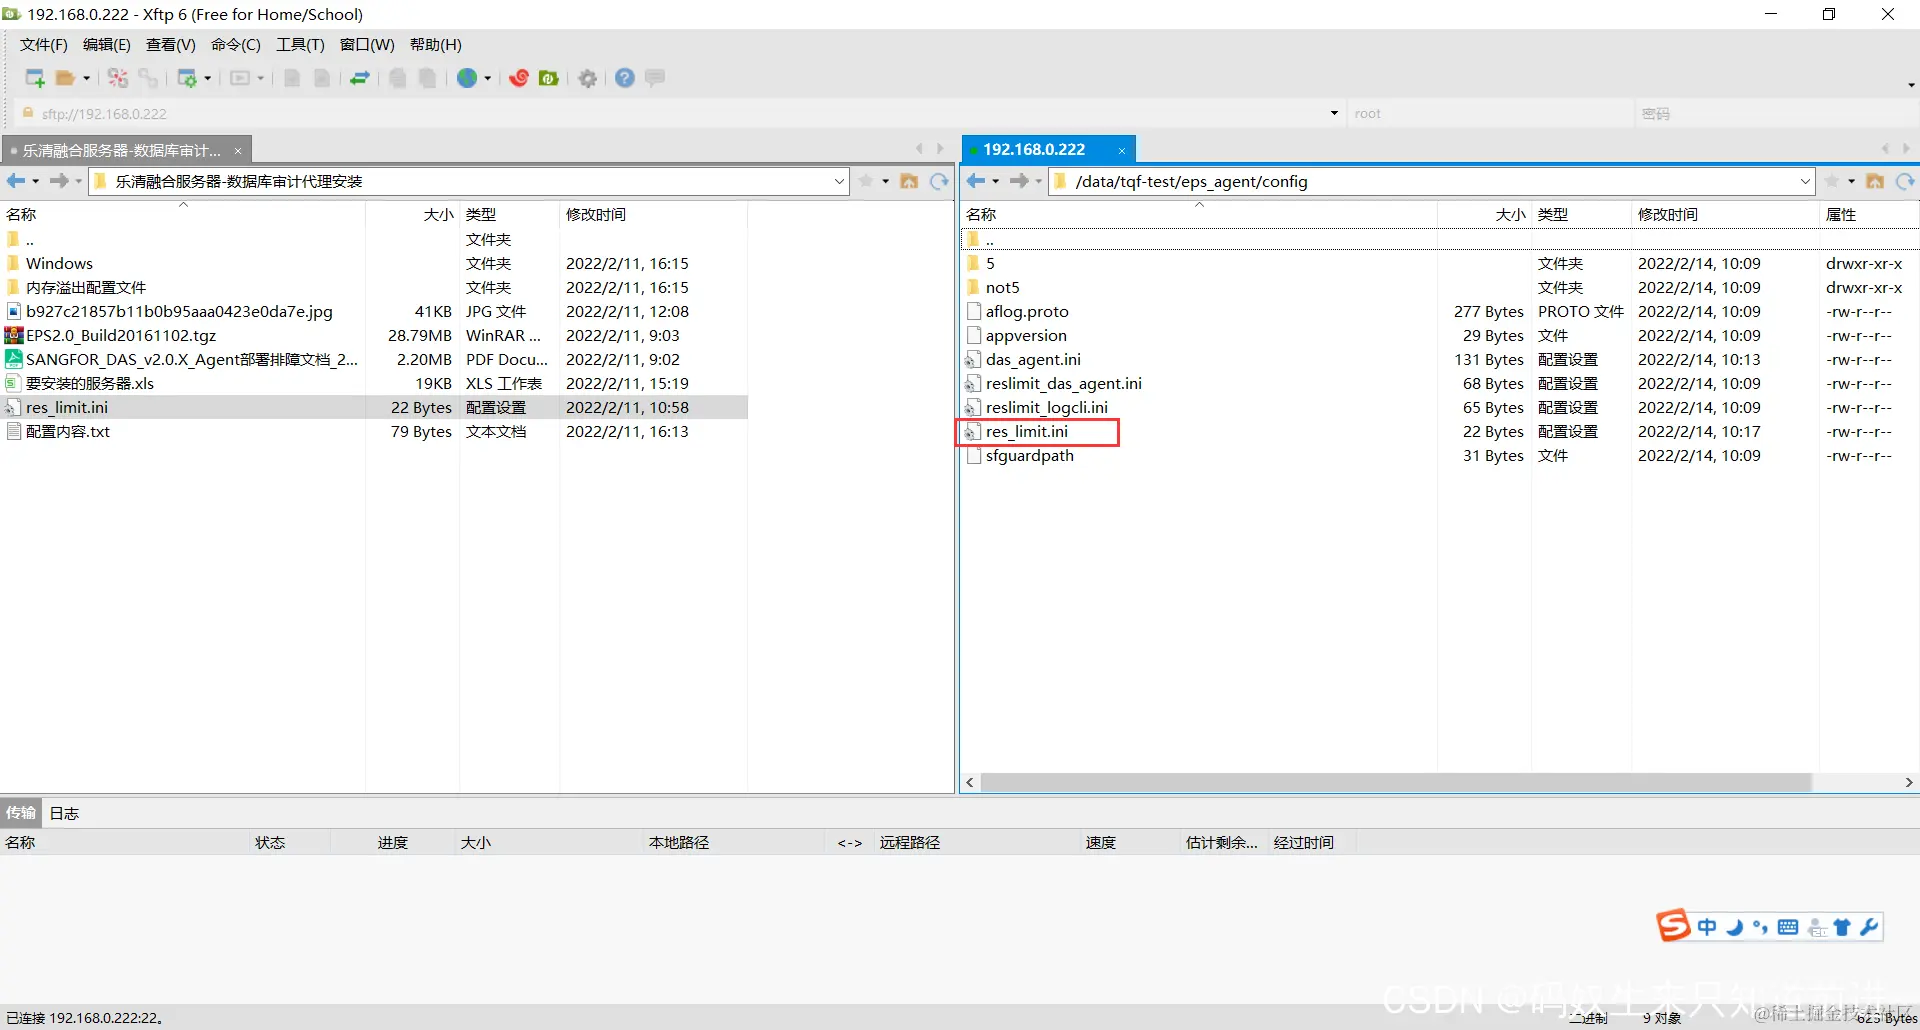Switch to the 传输 tab
Screen dimensions: 1920x1030
click(21, 813)
